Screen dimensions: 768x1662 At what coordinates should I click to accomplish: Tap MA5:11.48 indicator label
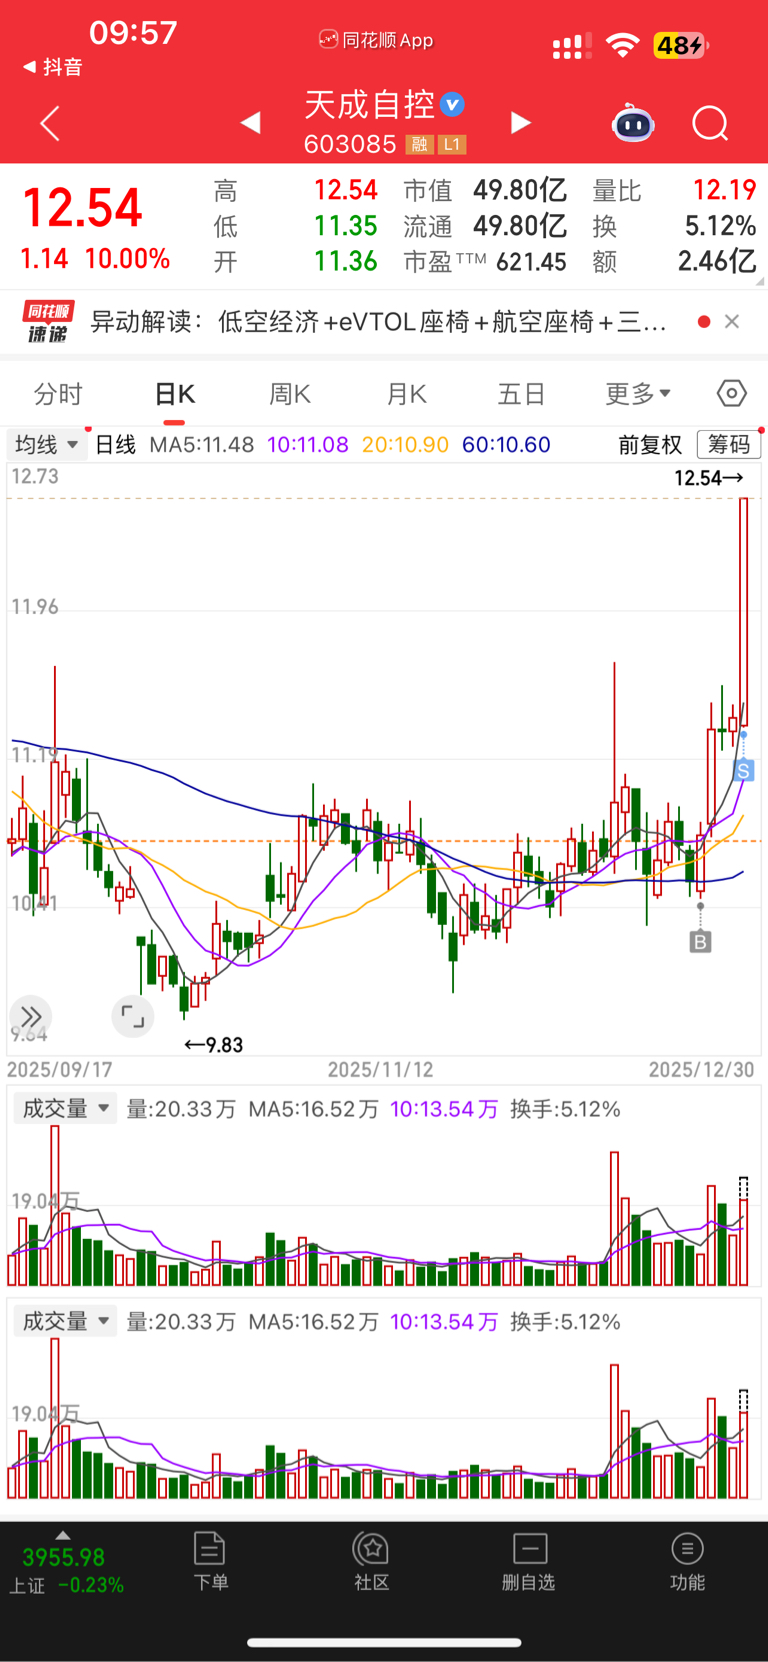(201, 445)
